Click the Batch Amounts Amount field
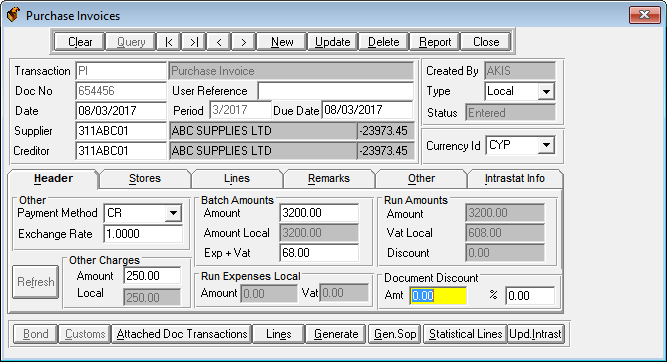The width and height of the screenshot is (667, 362). (x=319, y=213)
